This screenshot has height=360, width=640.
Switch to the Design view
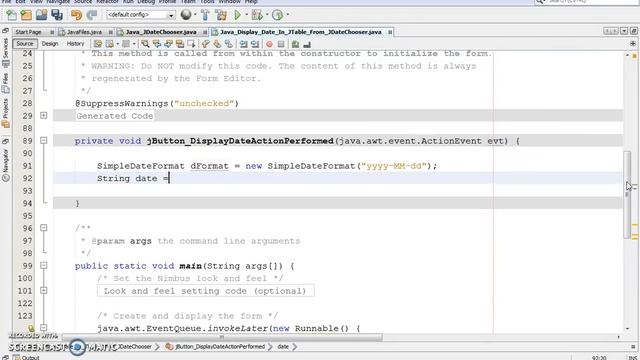[x=50, y=44]
